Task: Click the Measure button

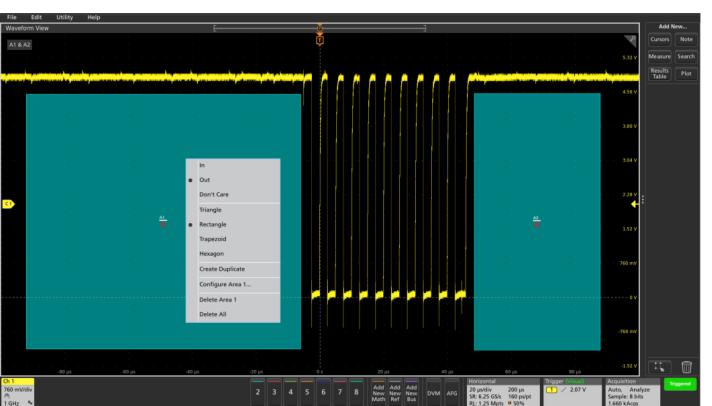Action: (659, 56)
